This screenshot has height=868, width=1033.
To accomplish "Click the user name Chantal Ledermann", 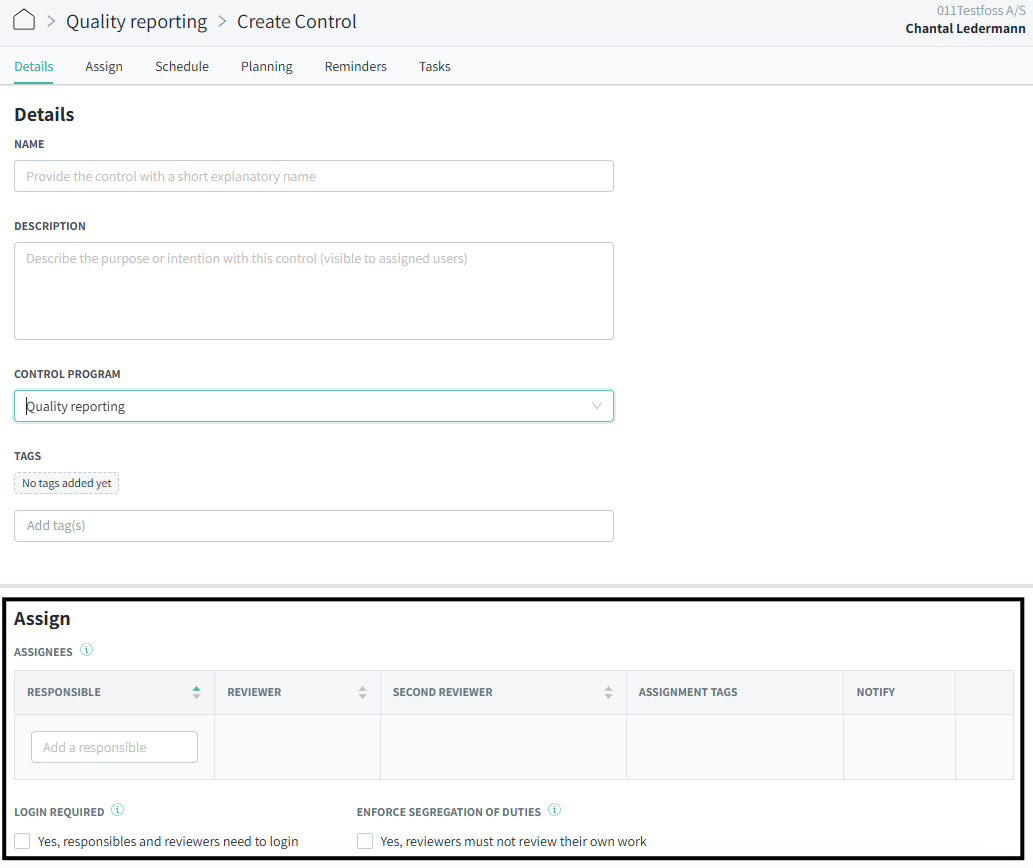I will [x=965, y=28].
